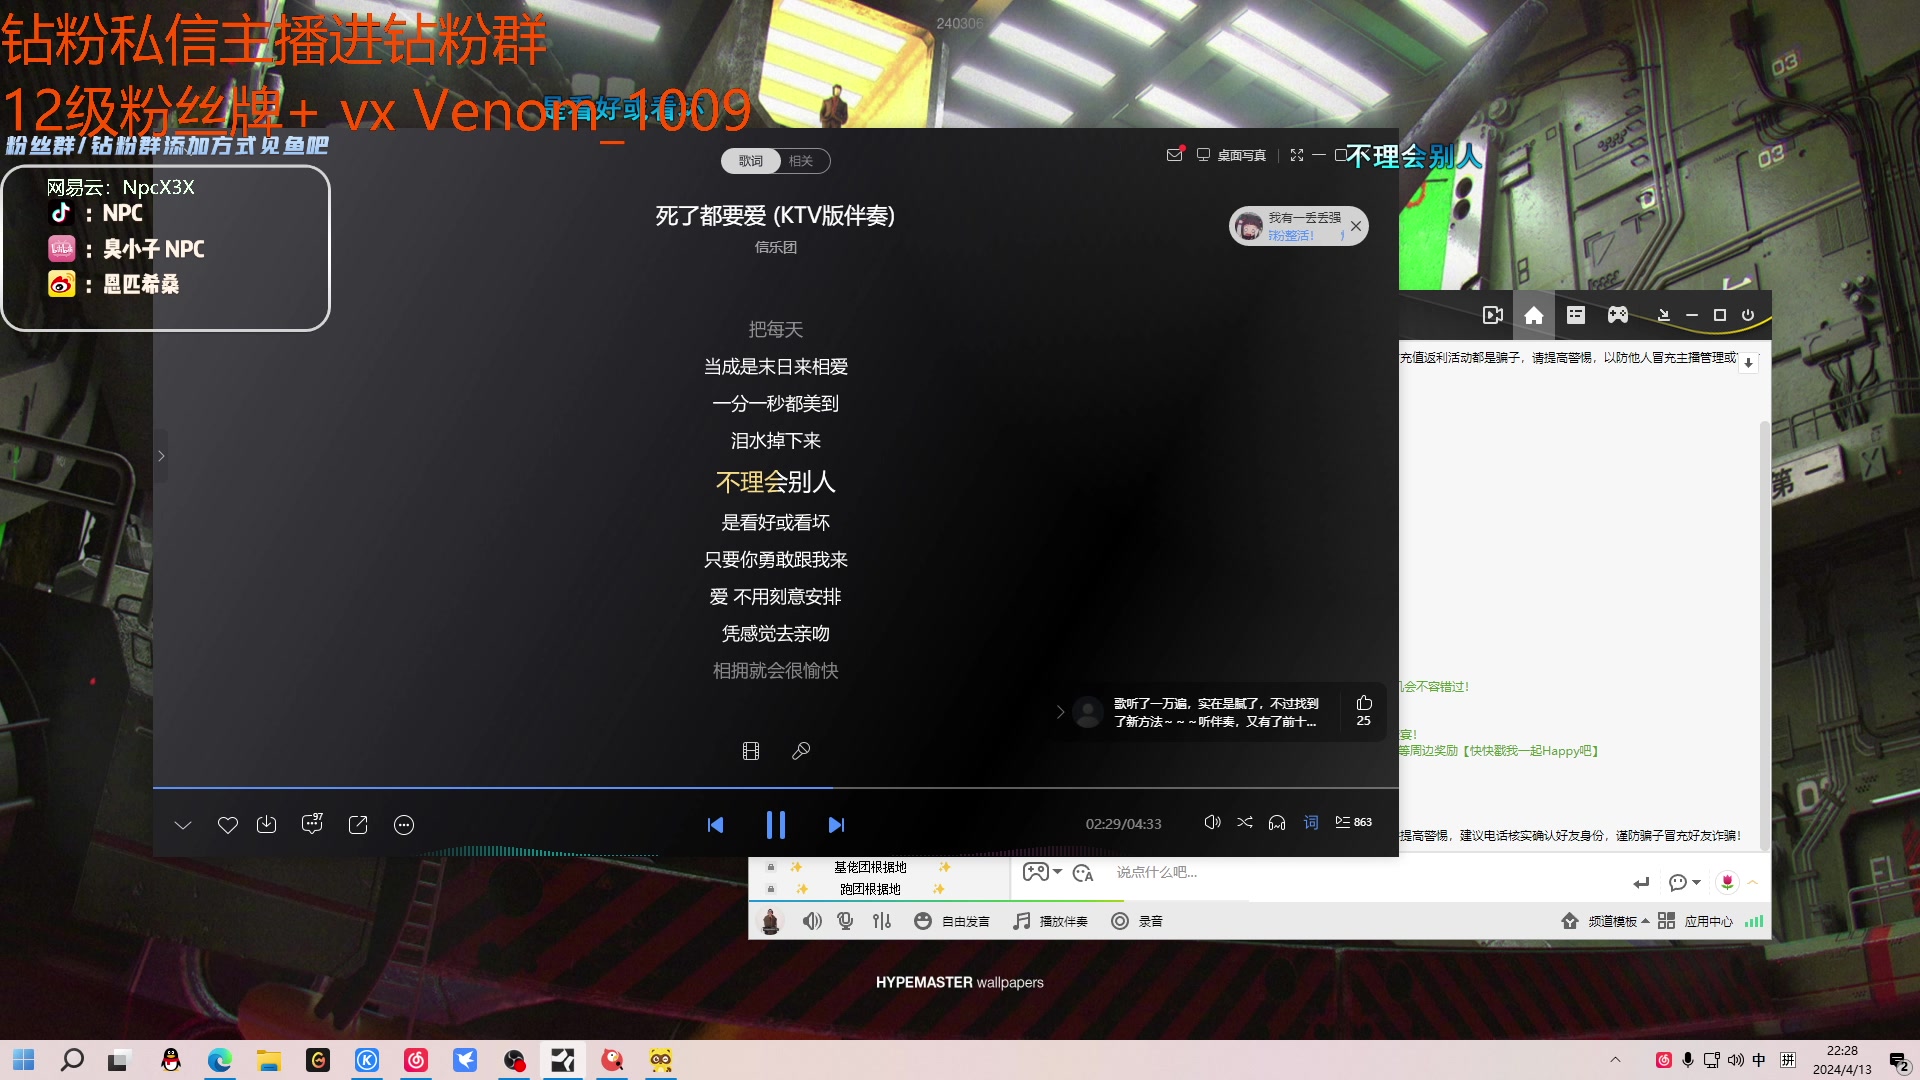1920x1080 pixels.
Task: Click the mini-mode arrow icon in chat window
Action: (1664, 315)
